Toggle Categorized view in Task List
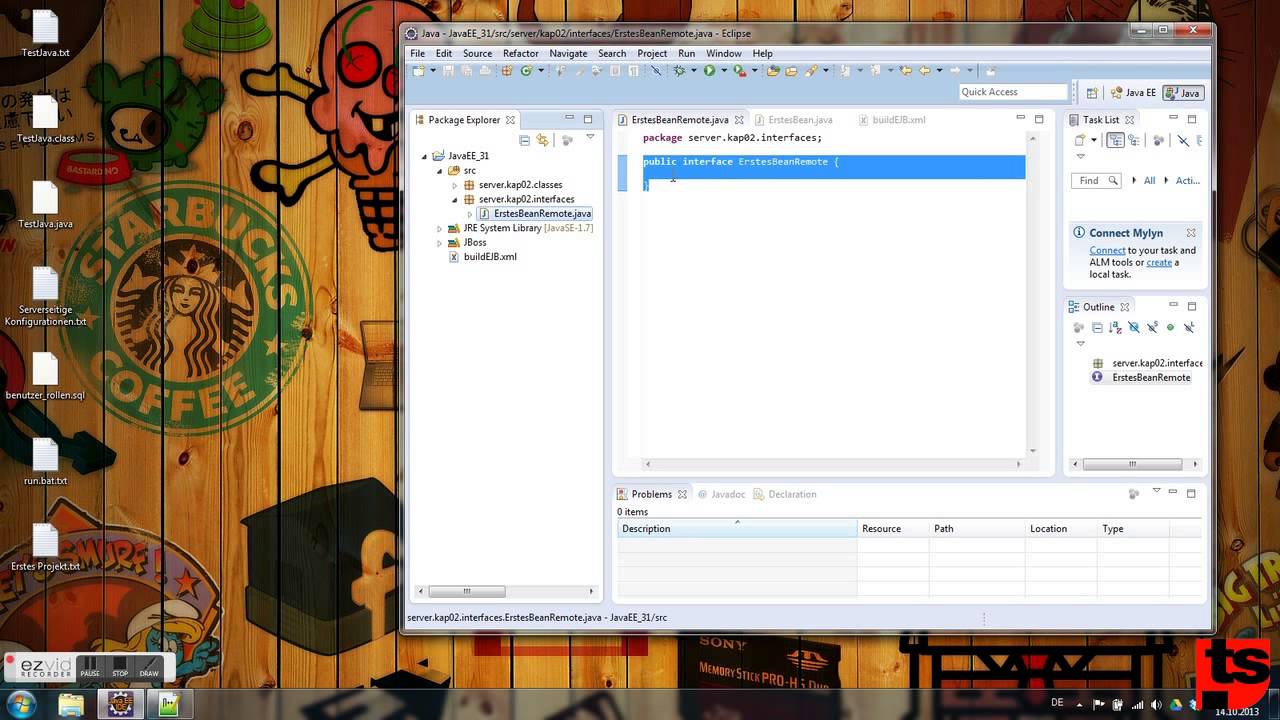Viewport: 1280px width, 720px height. coord(1115,140)
